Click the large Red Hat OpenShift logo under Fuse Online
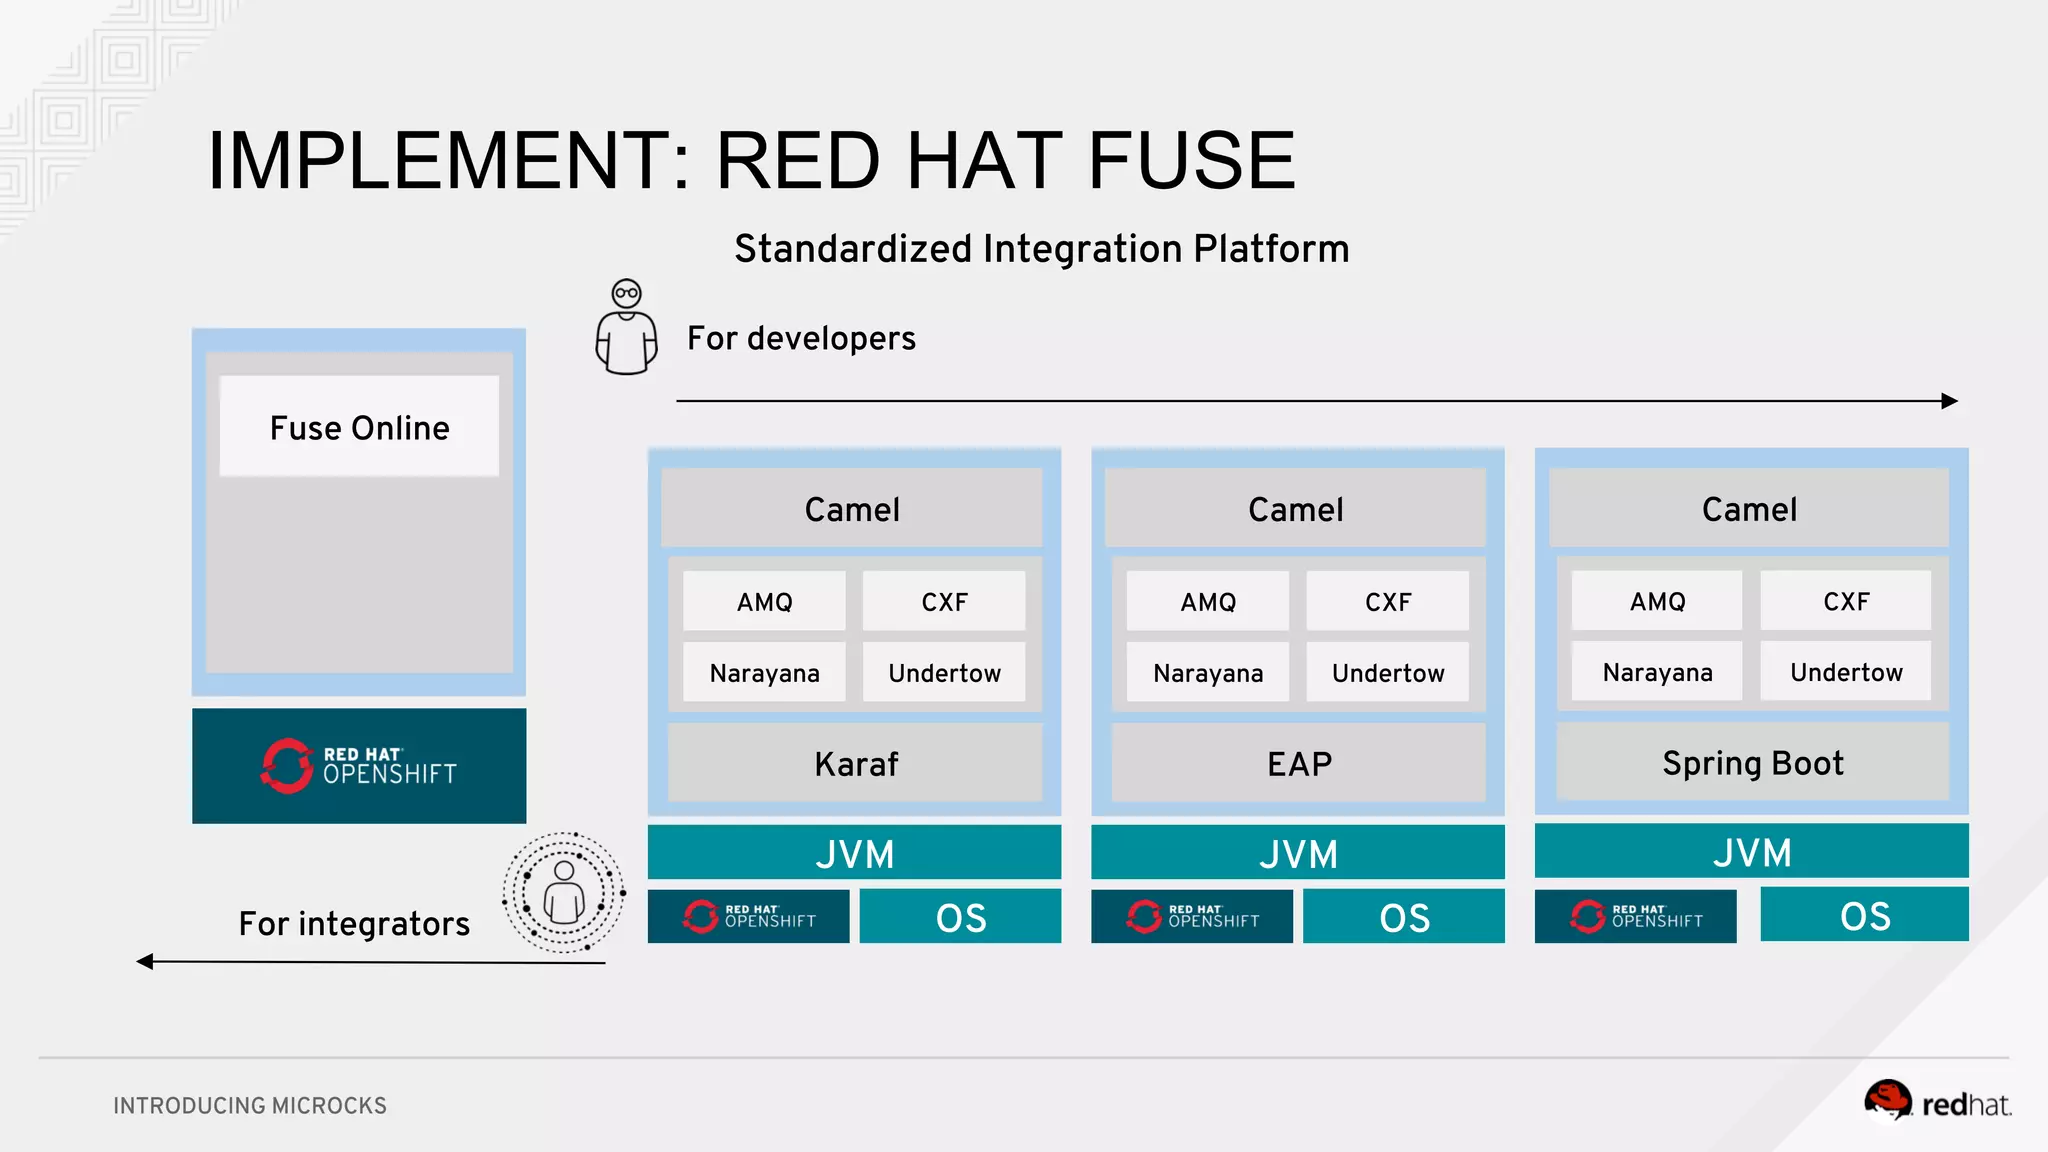The image size is (2048, 1152). (359, 766)
